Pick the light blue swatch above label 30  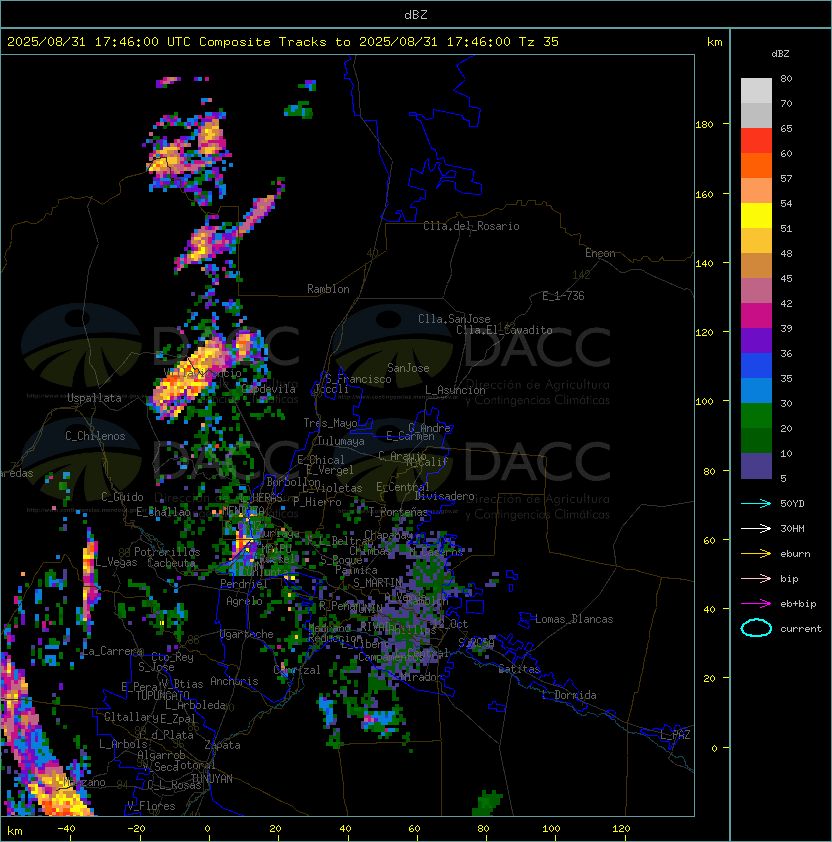coord(756,390)
